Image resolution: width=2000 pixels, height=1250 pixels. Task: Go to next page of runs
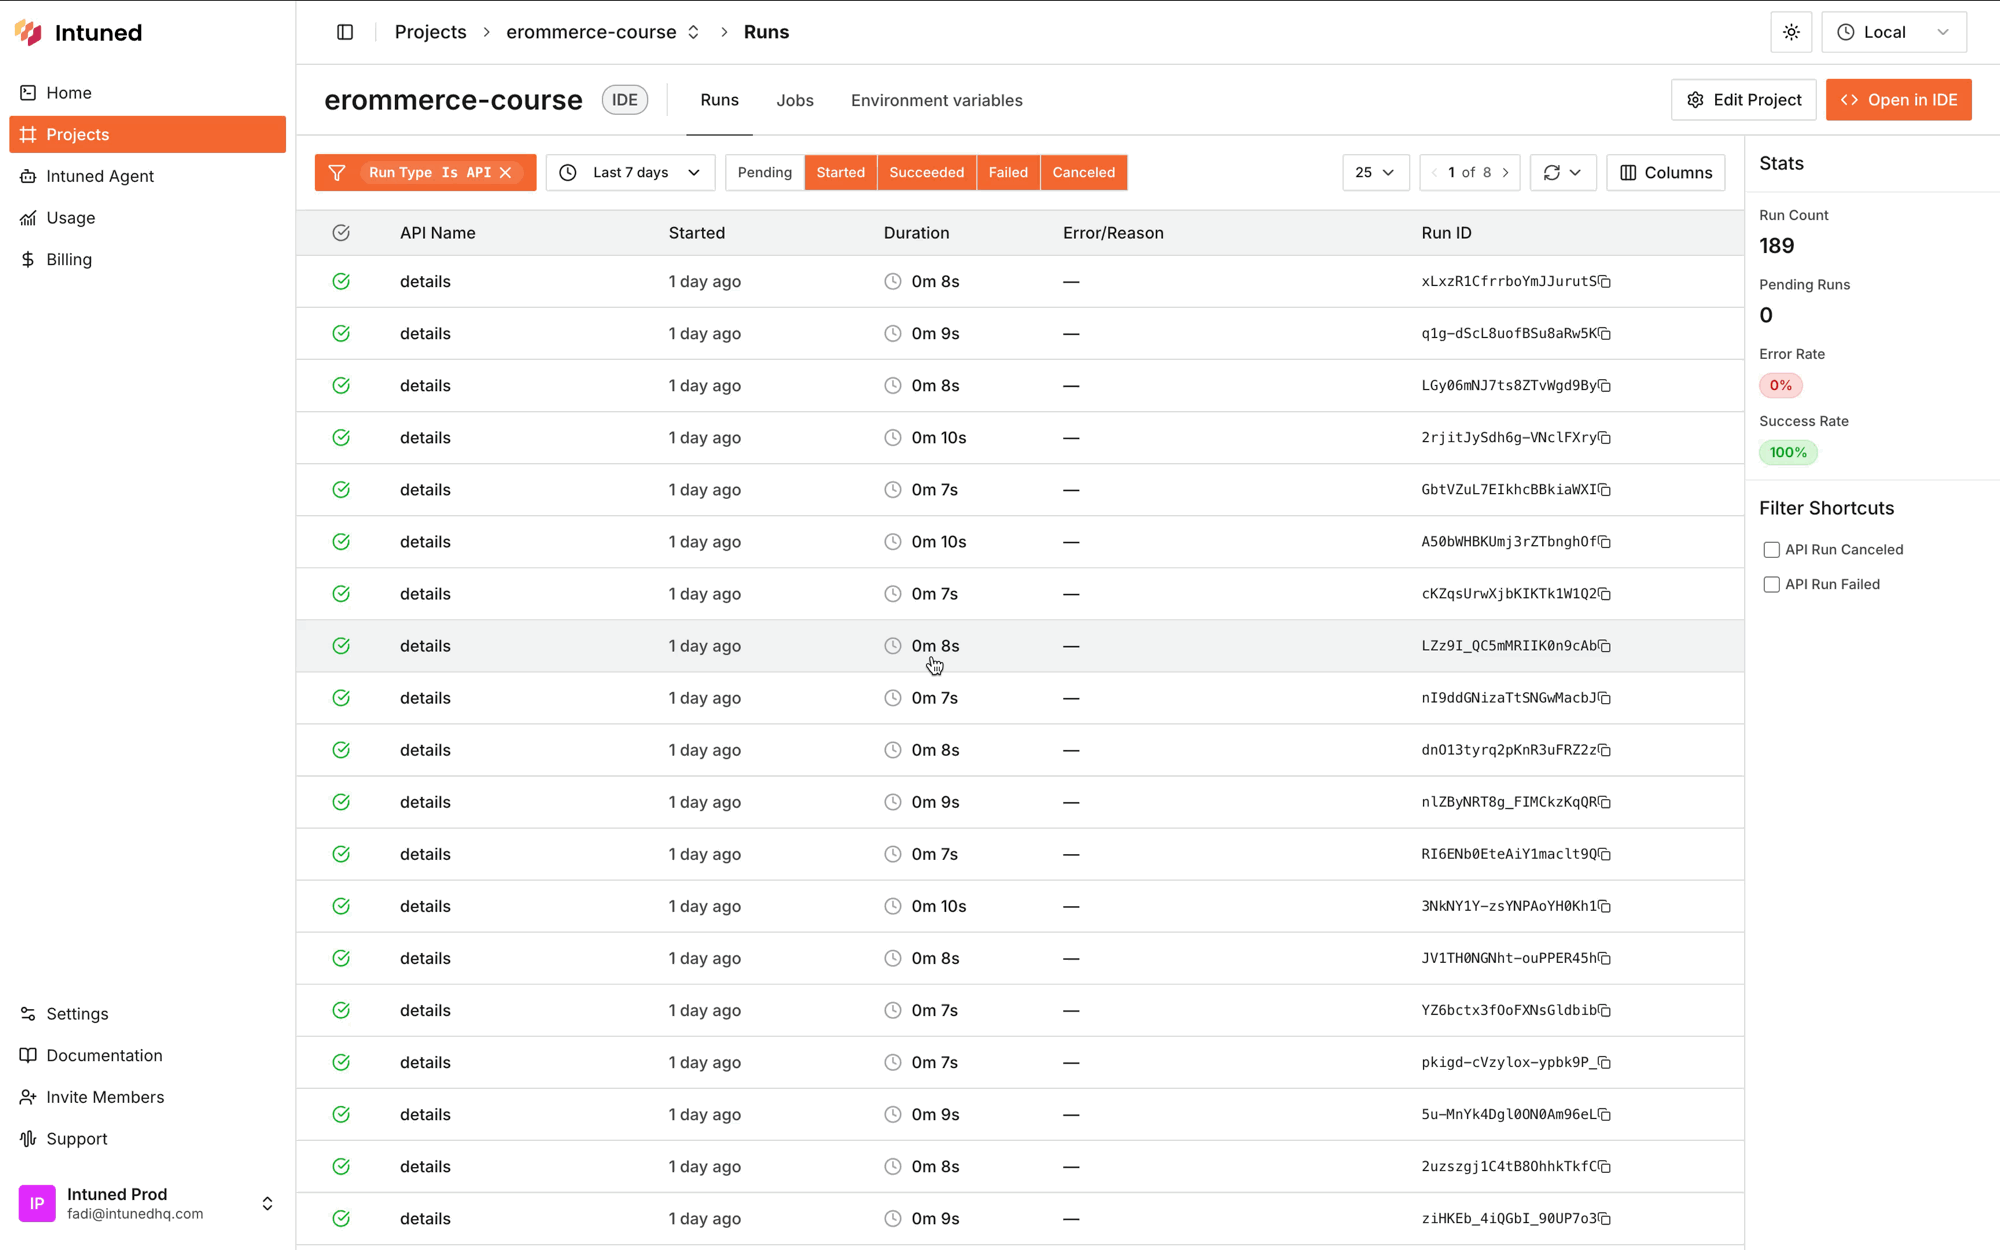click(1506, 172)
